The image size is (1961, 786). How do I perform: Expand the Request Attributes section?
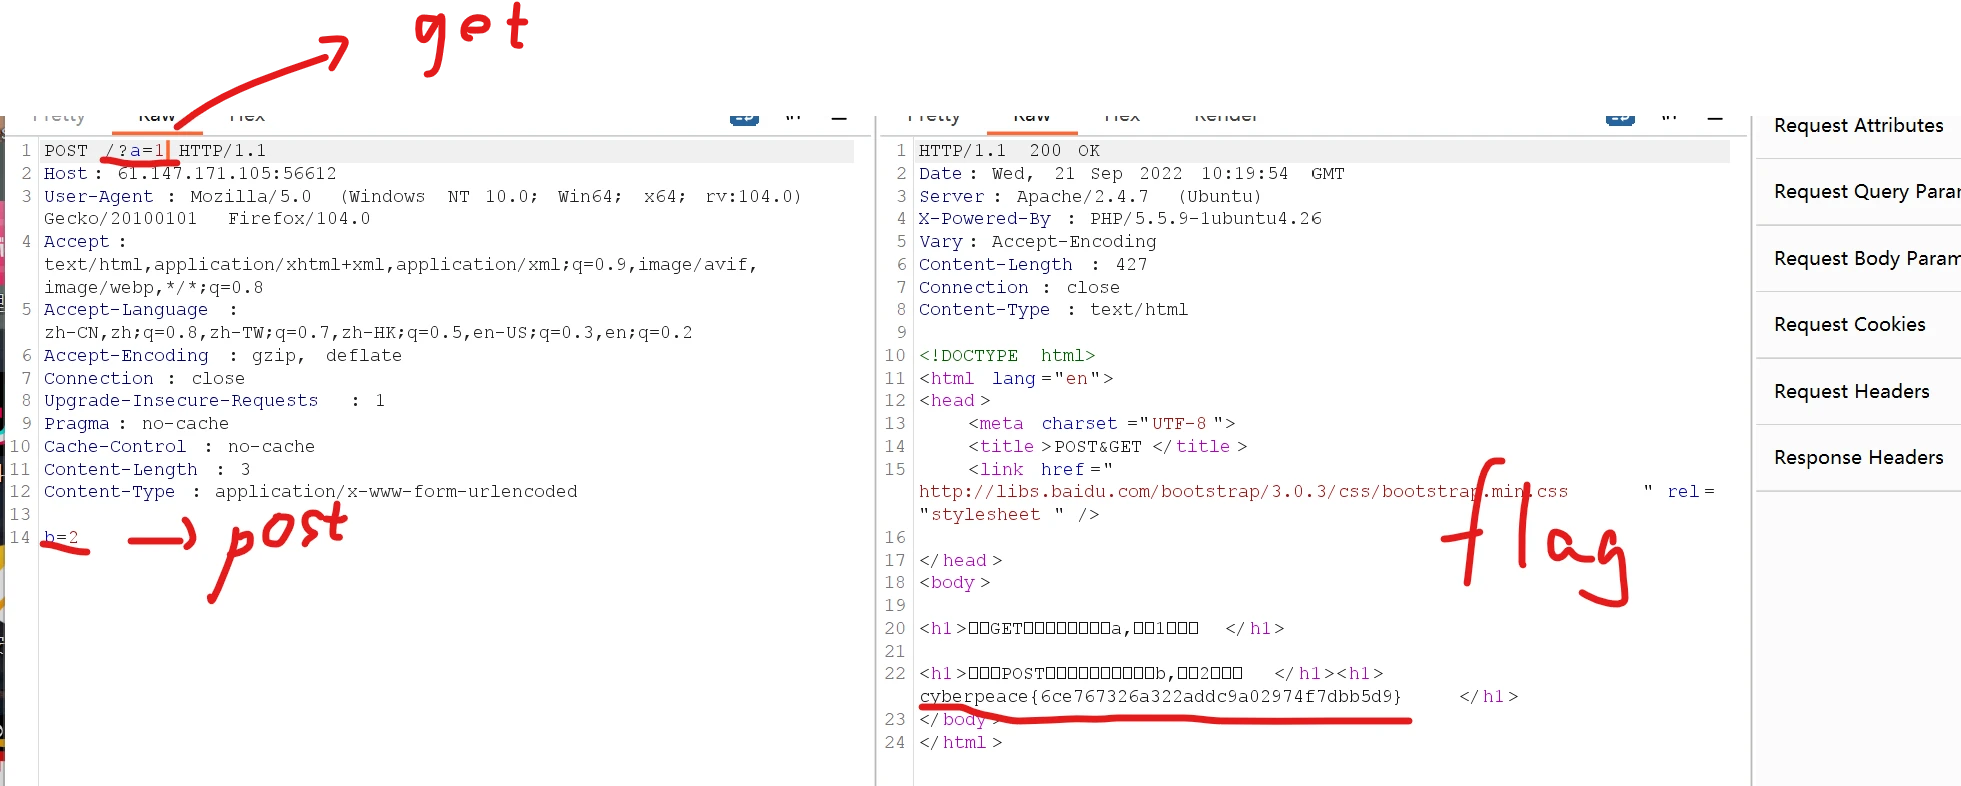[1858, 126]
